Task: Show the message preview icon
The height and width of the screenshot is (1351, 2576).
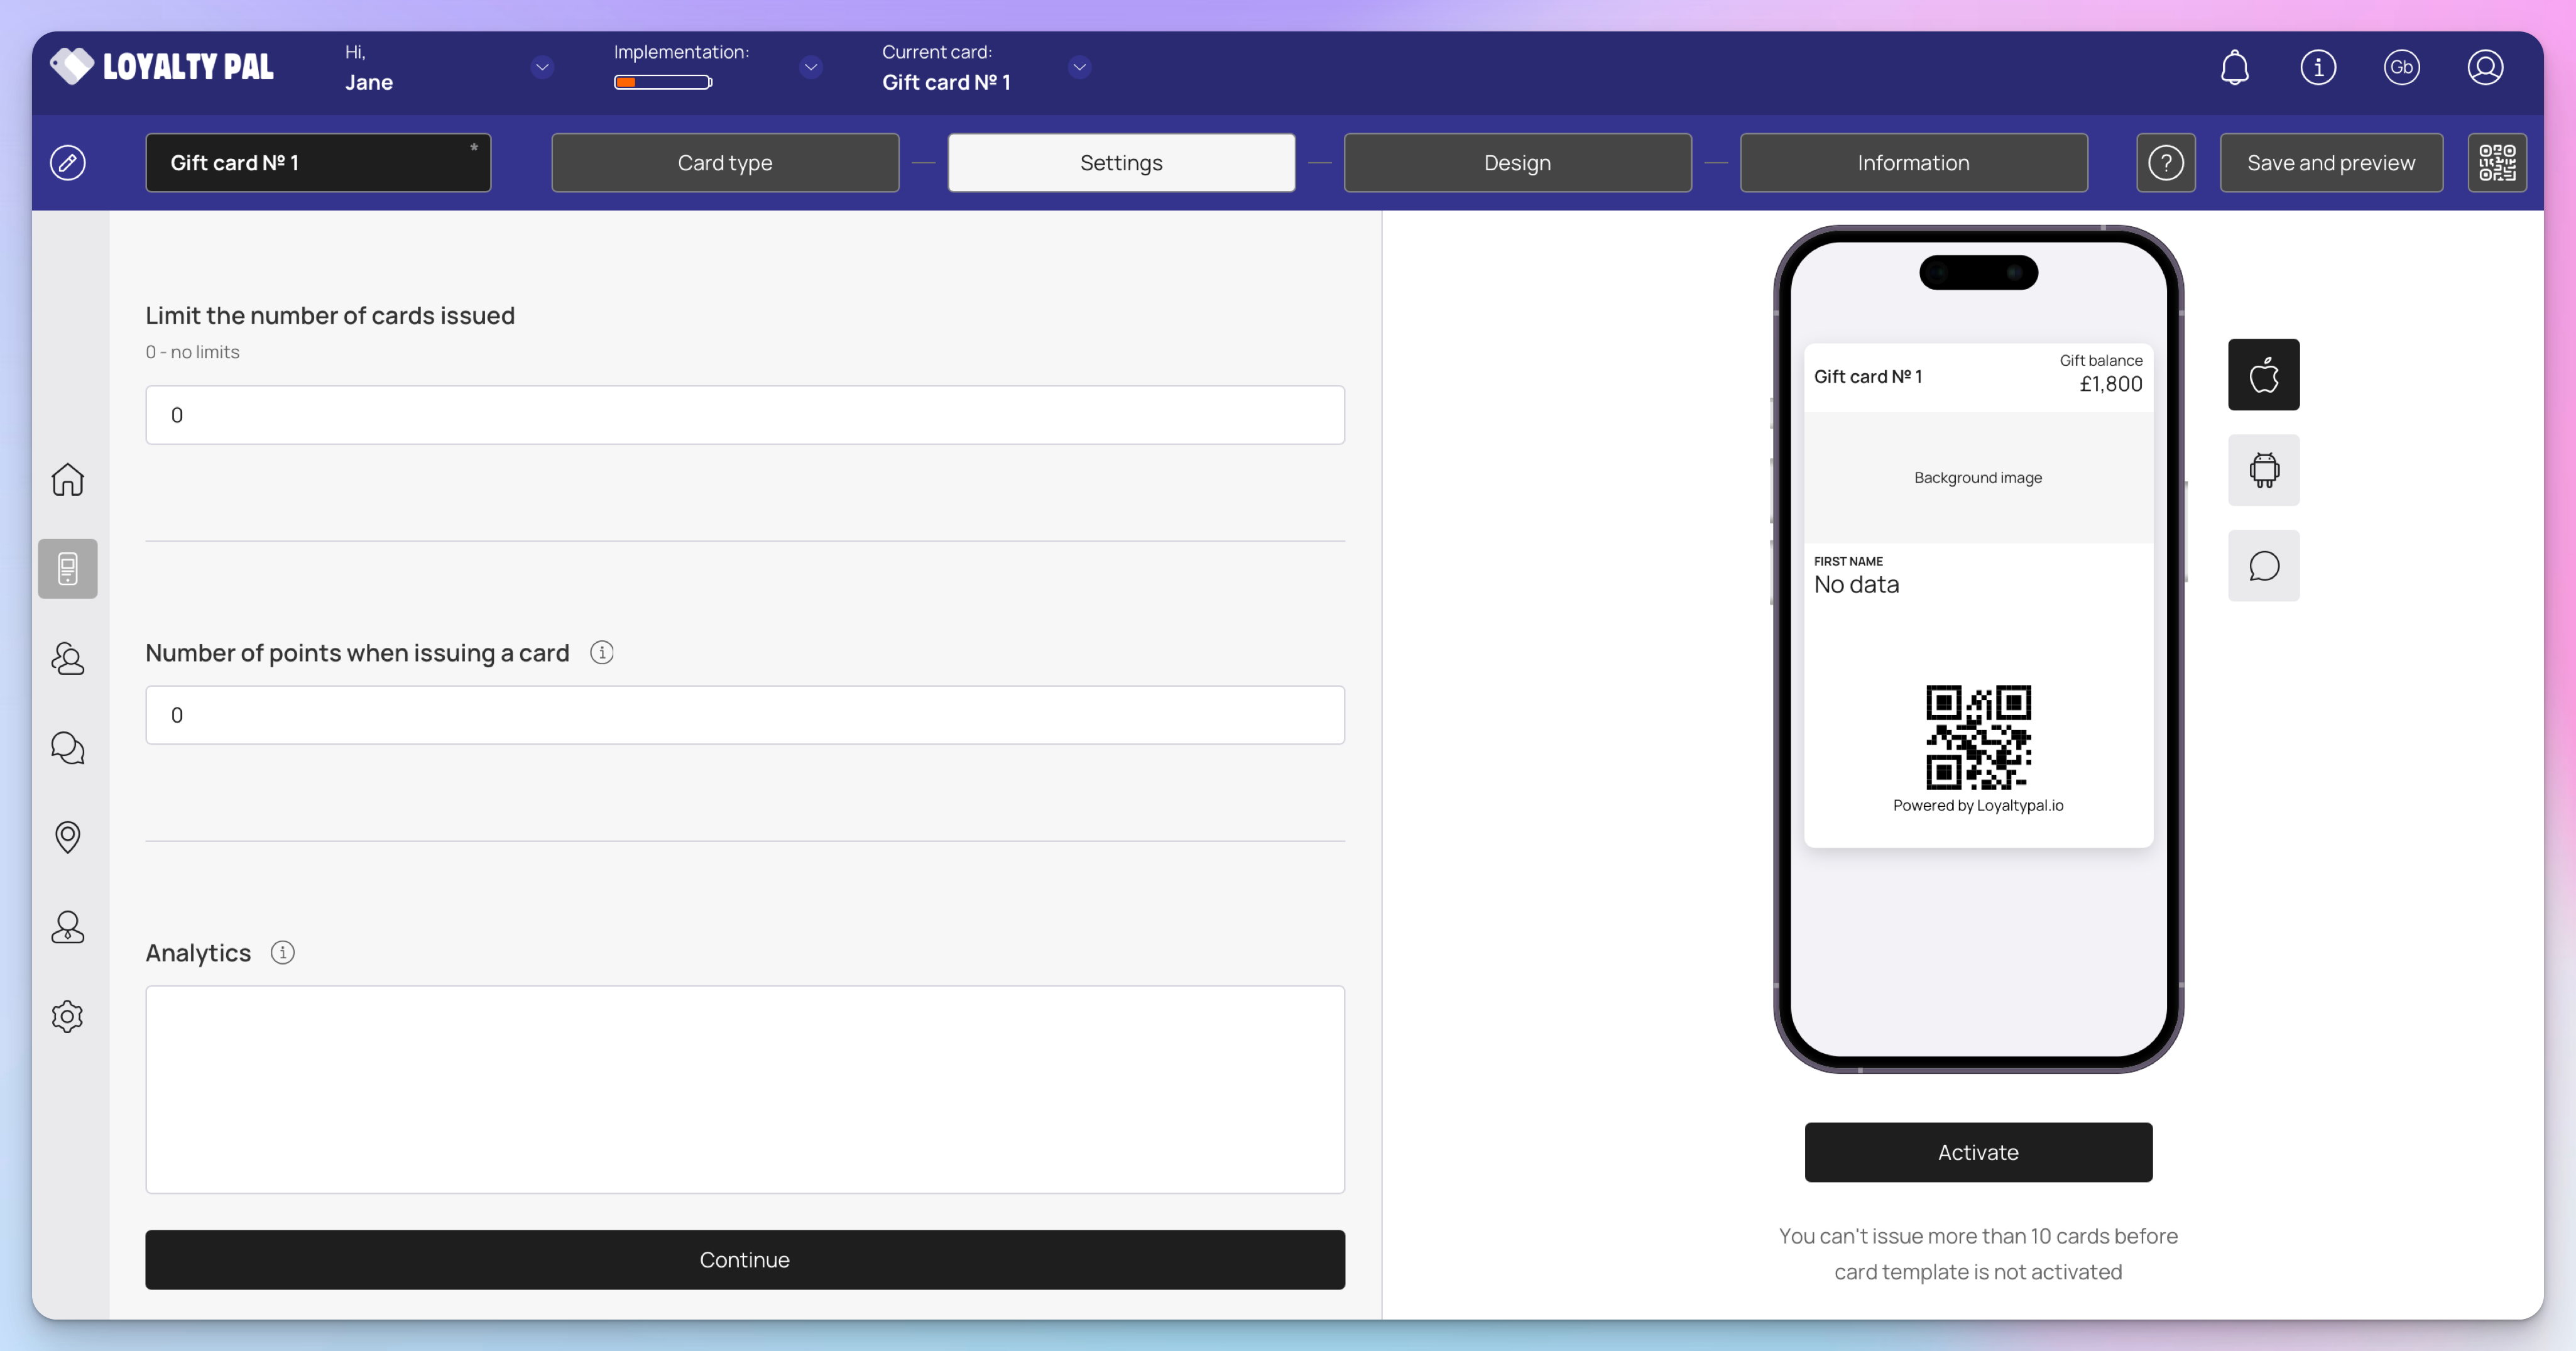Action: pyautogui.click(x=2263, y=566)
